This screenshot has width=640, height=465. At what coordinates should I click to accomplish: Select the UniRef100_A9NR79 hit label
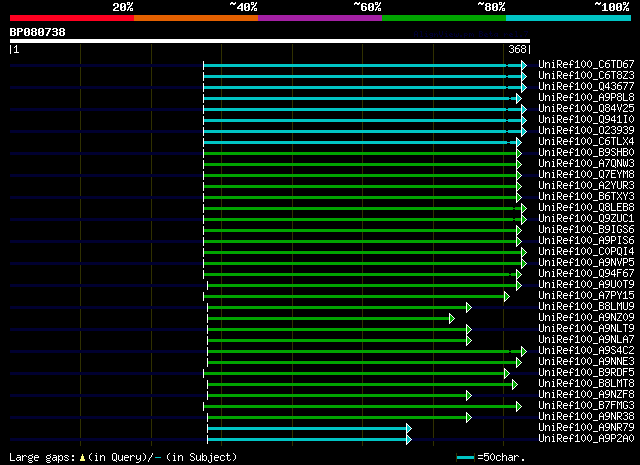[x=586, y=428]
